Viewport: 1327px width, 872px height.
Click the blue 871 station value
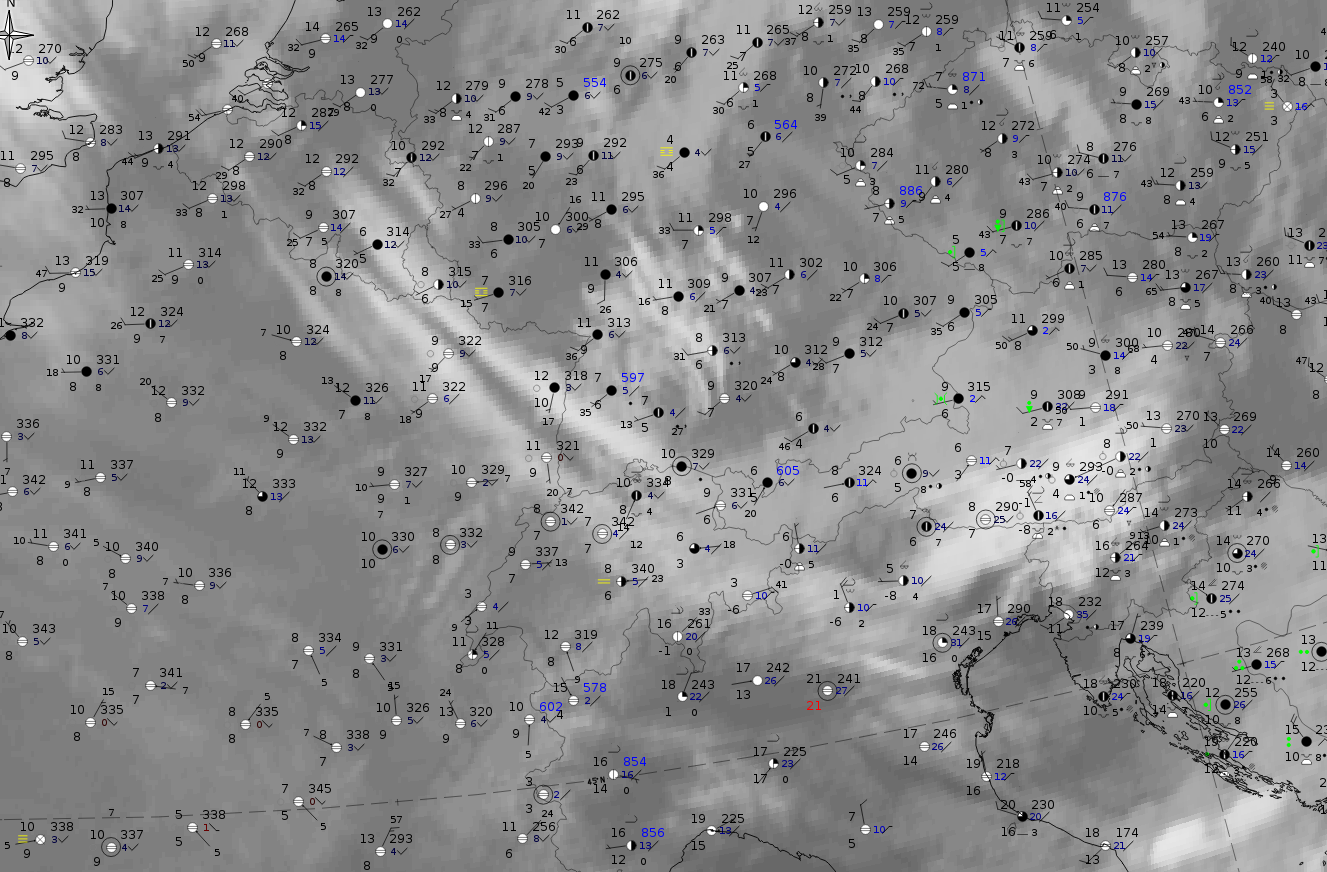(x=973, y=77)
